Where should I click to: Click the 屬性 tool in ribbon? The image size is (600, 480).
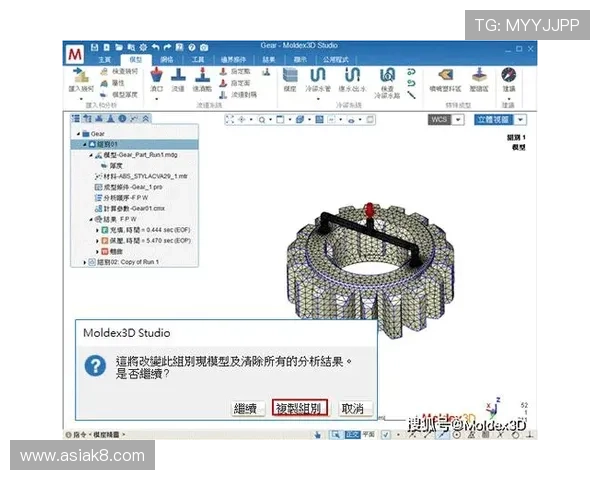113,83
